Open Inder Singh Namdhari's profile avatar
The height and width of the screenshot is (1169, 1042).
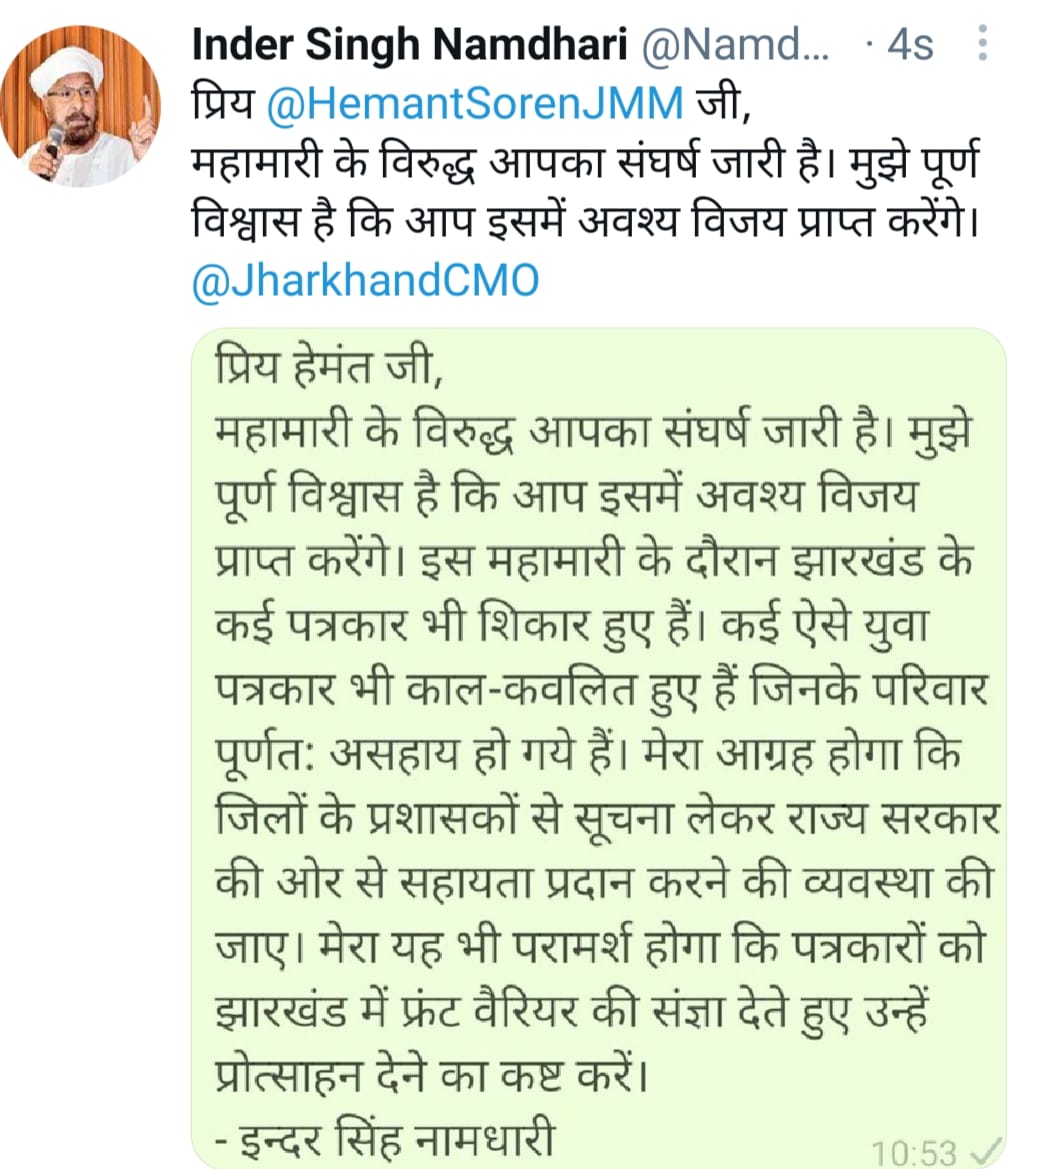pos(80,104)
